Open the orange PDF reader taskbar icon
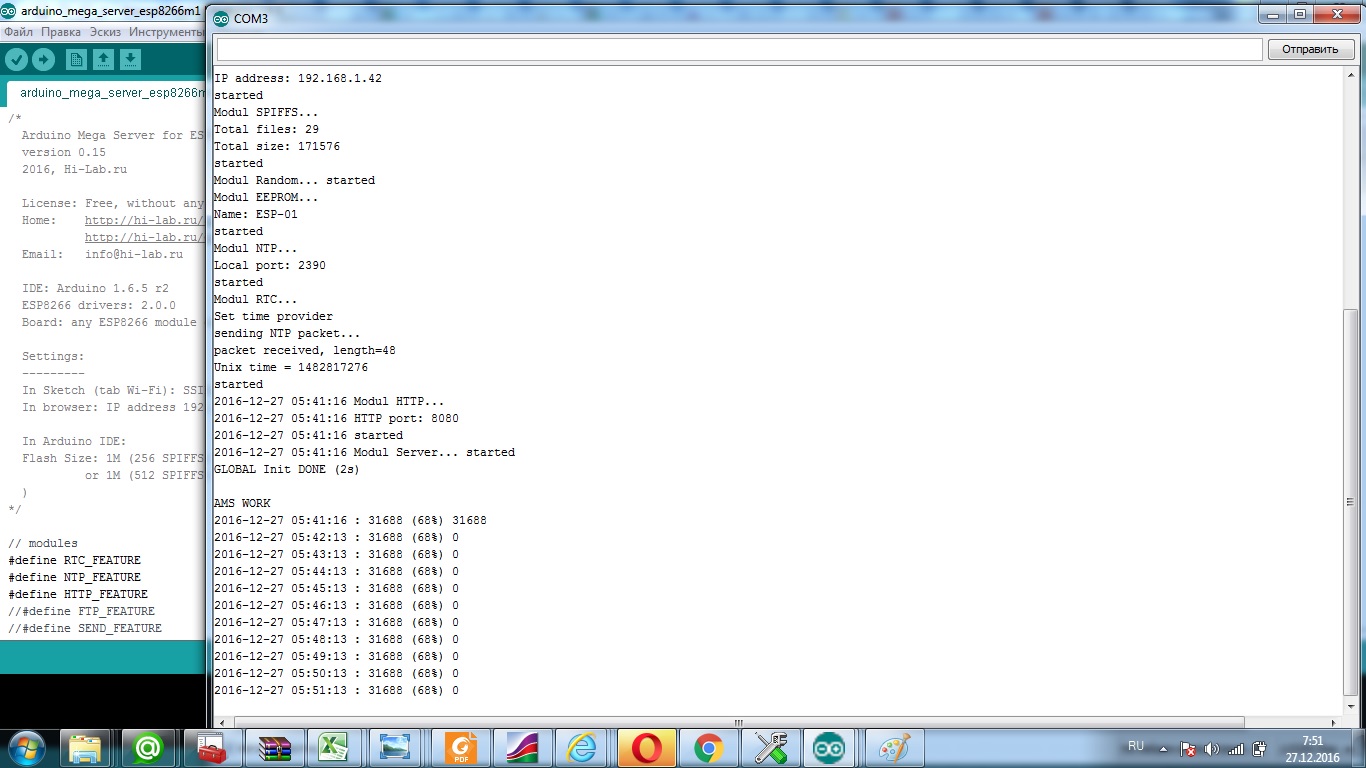This screenshot has width=1366, height=768. click(461, 748)
